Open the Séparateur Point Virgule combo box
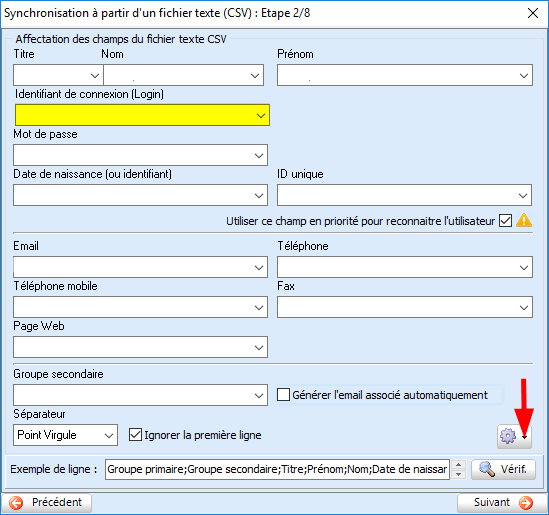The image size is (549, 515). 65,435
